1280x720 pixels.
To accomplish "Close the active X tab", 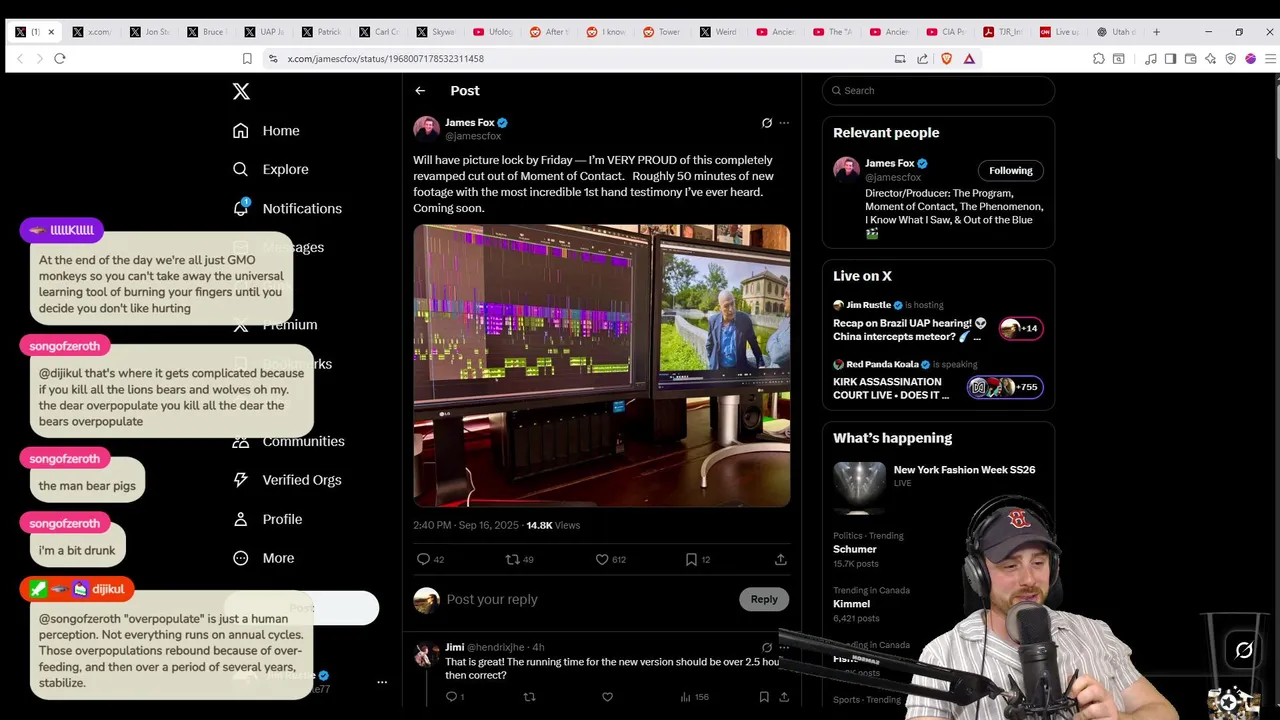I will [51, 32].
